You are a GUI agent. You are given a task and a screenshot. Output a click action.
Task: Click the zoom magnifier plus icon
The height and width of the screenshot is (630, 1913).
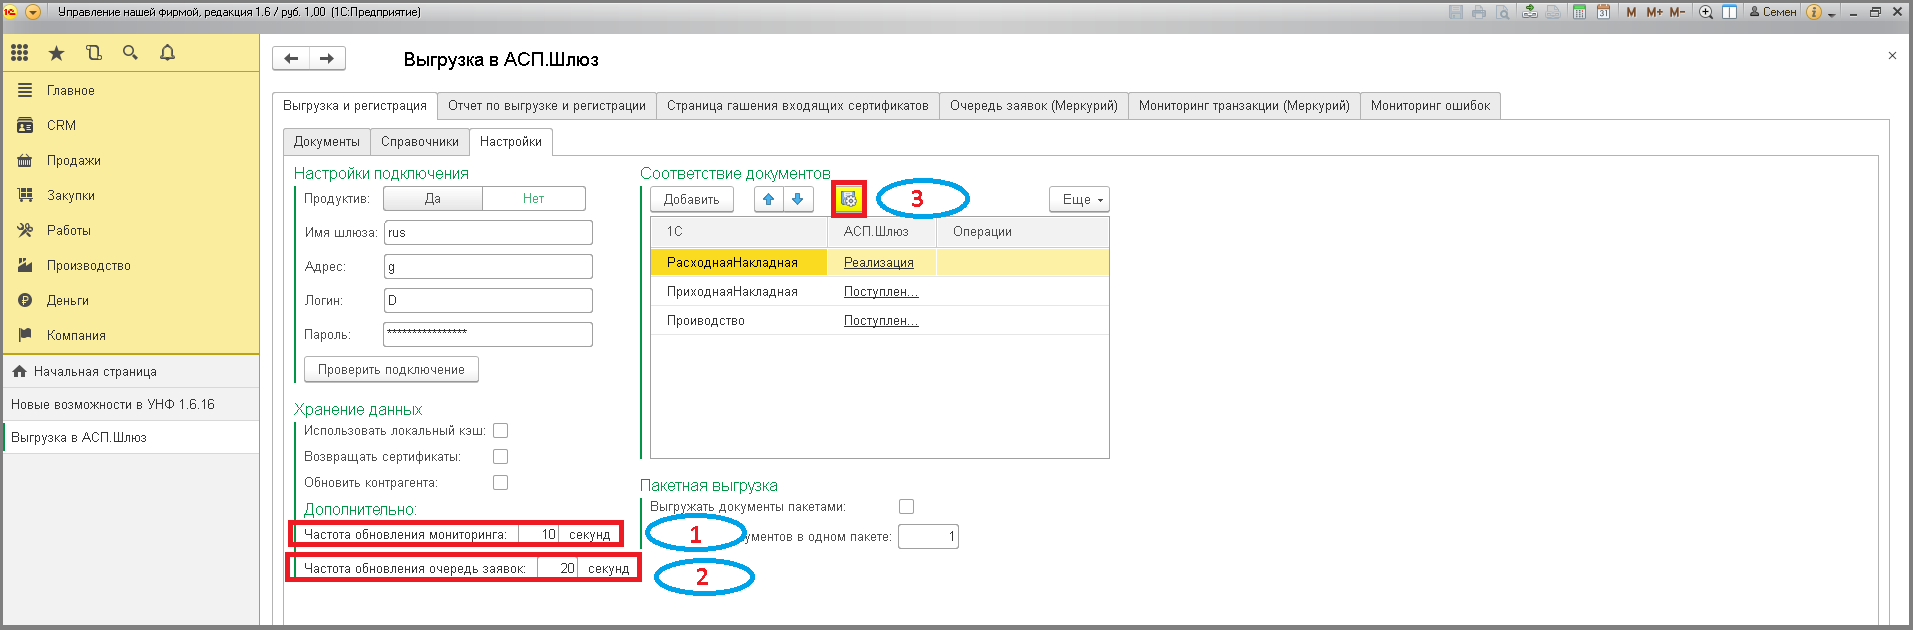point(1706,12)
